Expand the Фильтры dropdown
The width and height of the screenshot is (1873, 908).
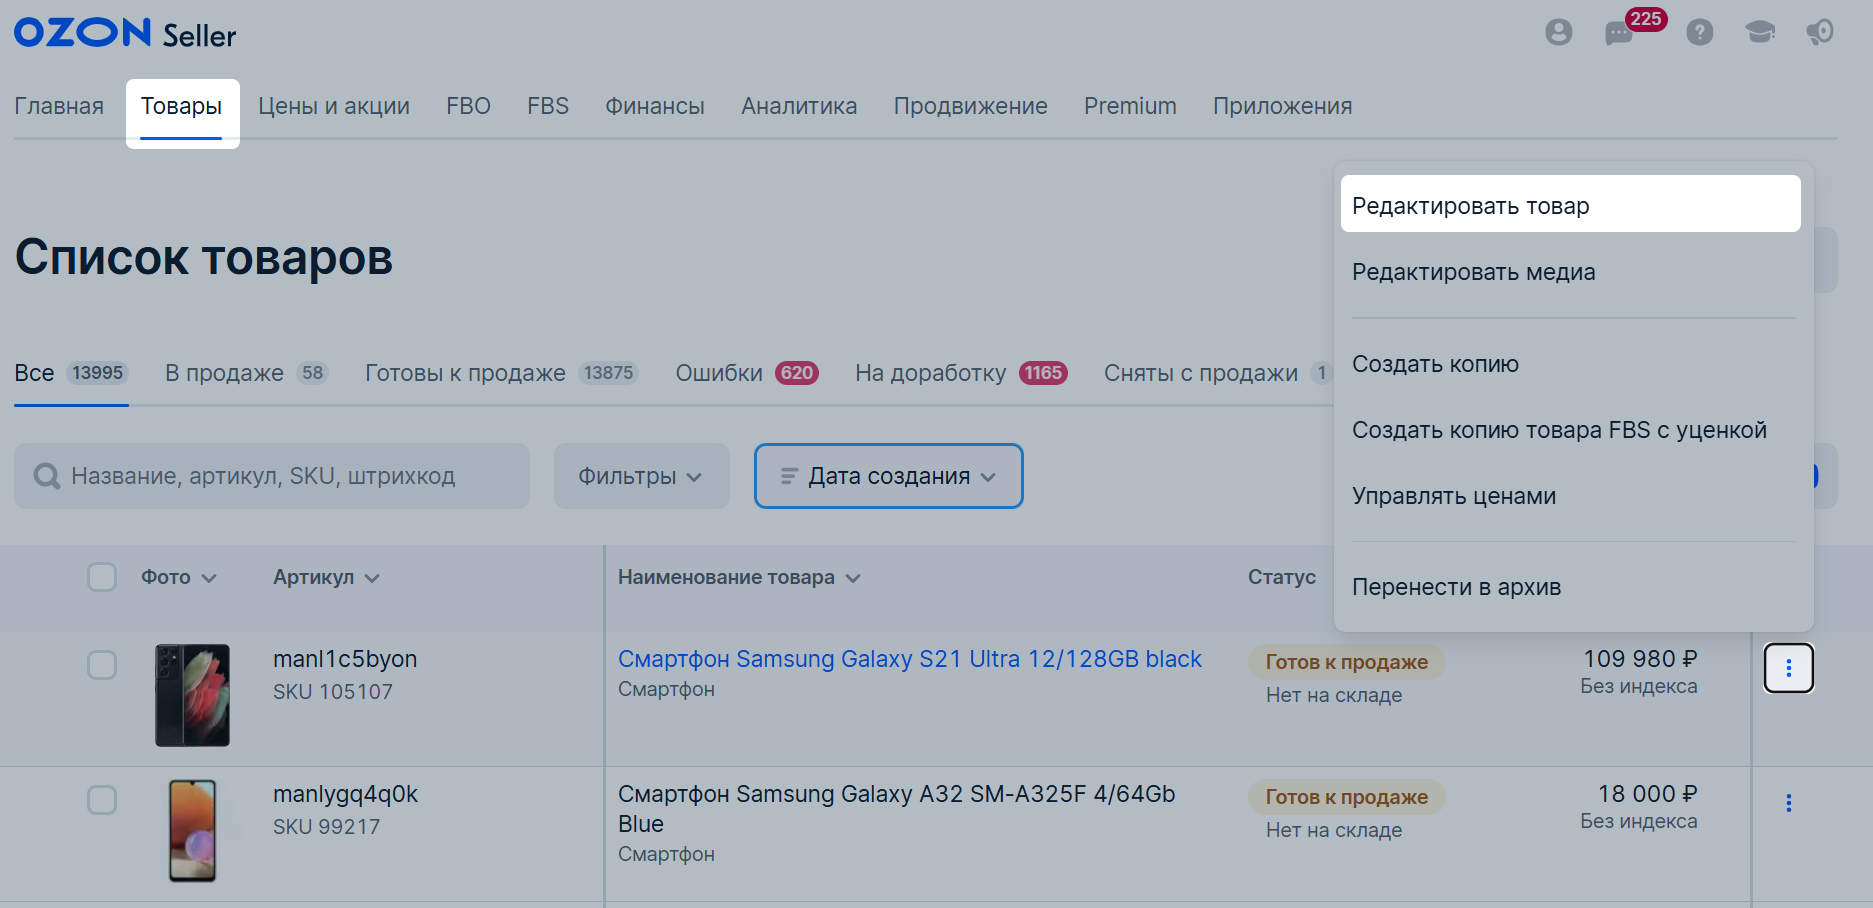tap(641, 476)
